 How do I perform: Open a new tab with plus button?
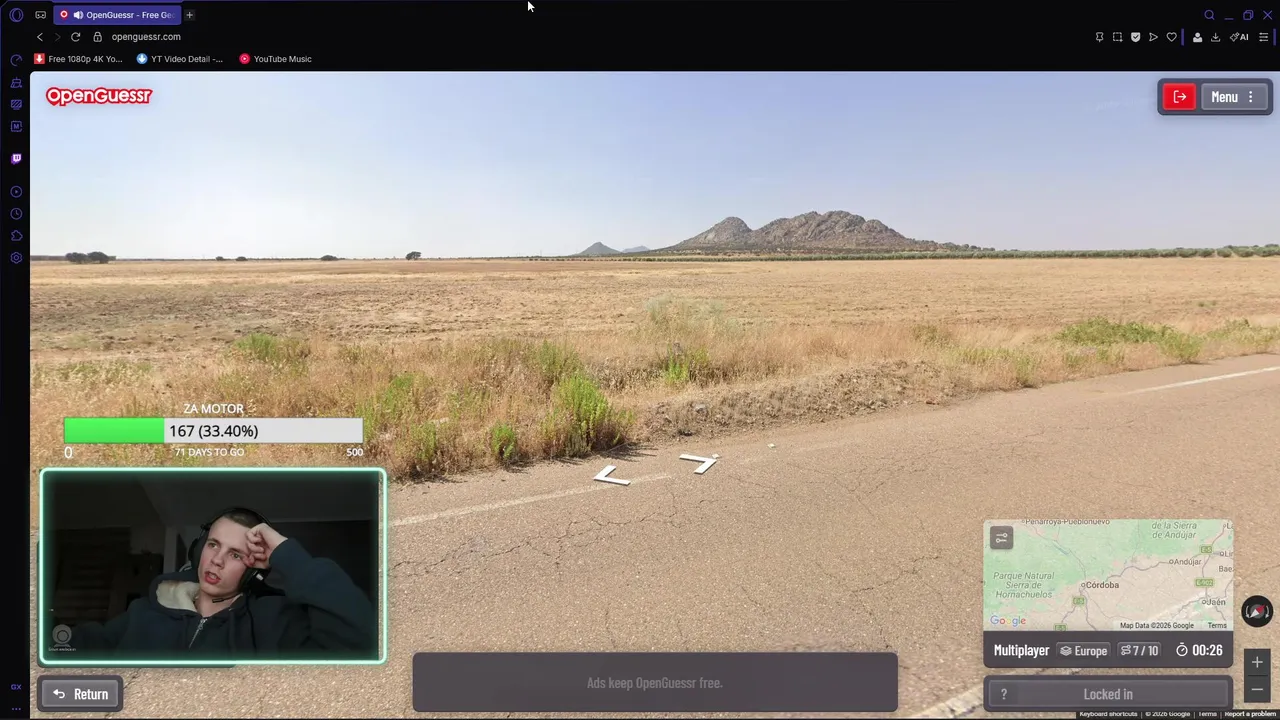tap(189, 15)
